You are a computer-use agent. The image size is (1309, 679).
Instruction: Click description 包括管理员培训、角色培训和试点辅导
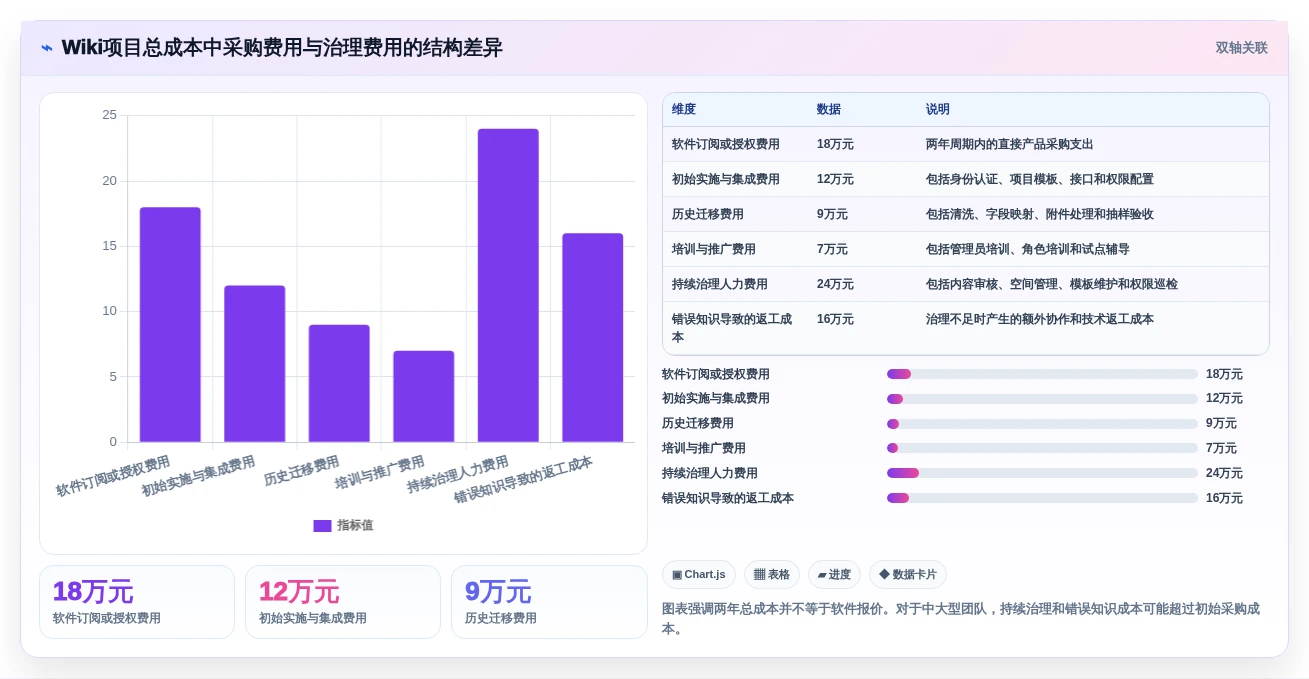click(1028, 249)
